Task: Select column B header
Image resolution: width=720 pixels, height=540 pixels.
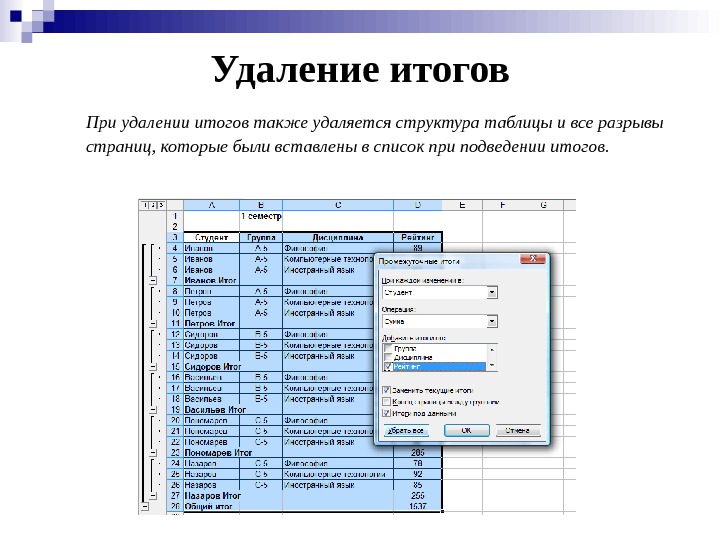Action: click(261, 205)
